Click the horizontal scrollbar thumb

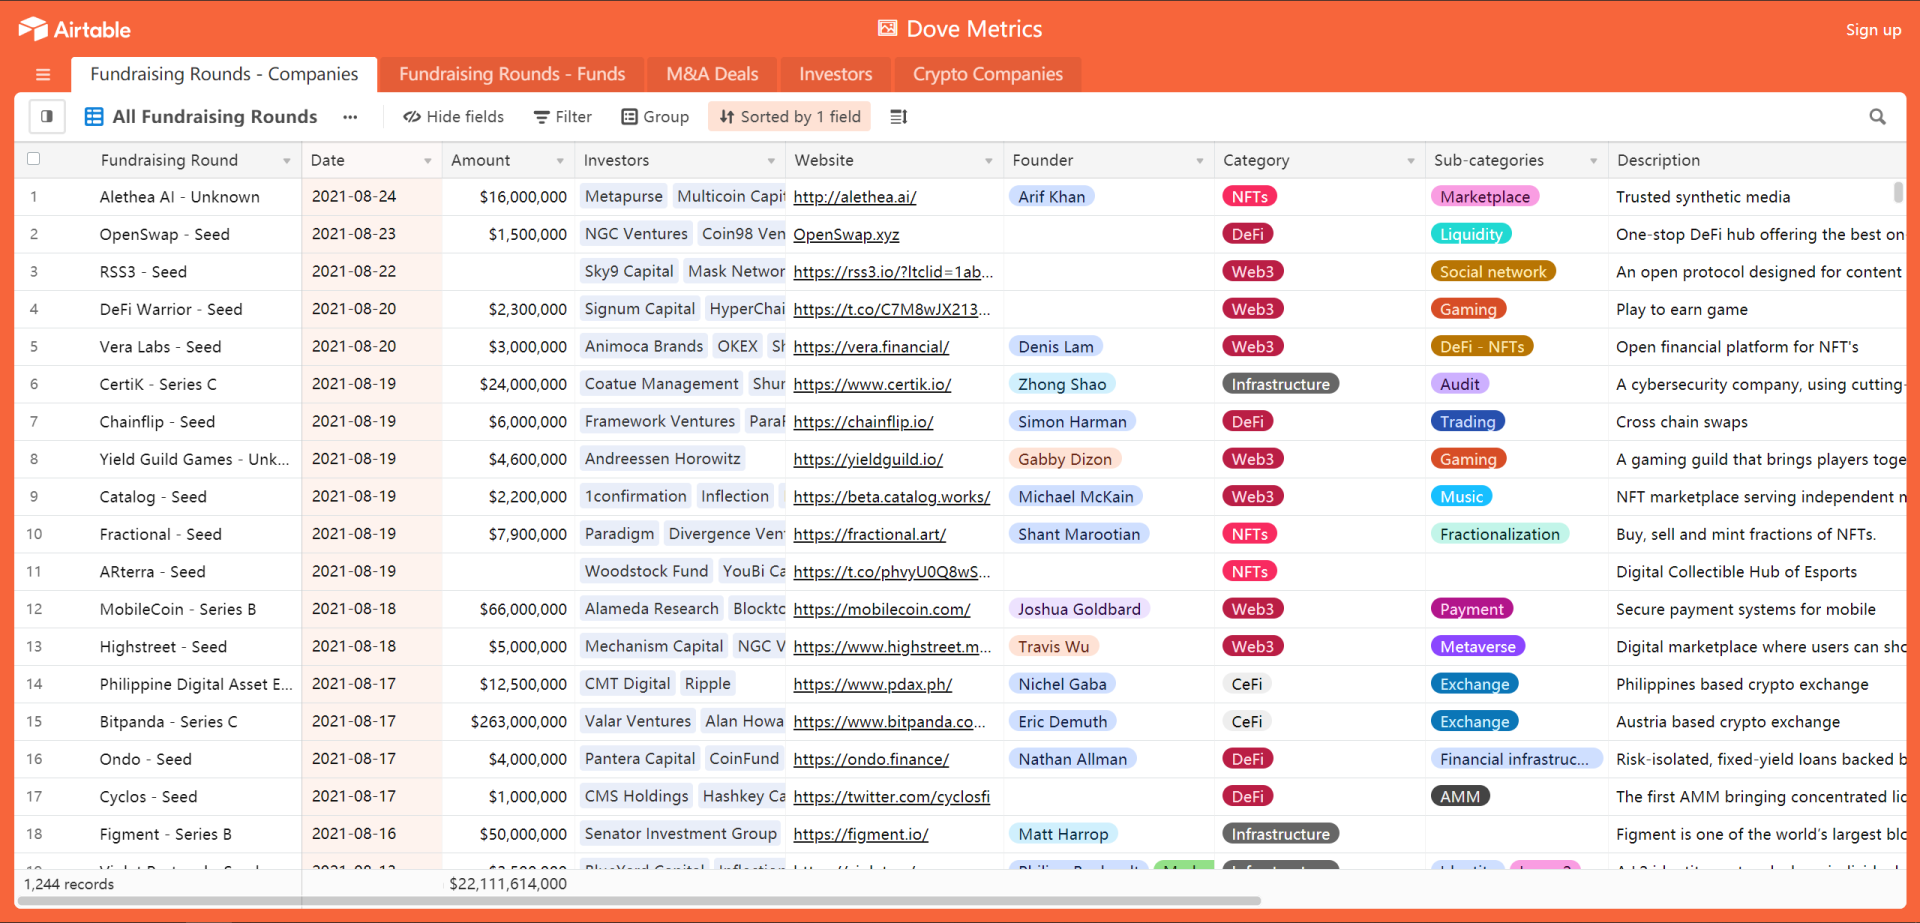[x=640, y=901]
